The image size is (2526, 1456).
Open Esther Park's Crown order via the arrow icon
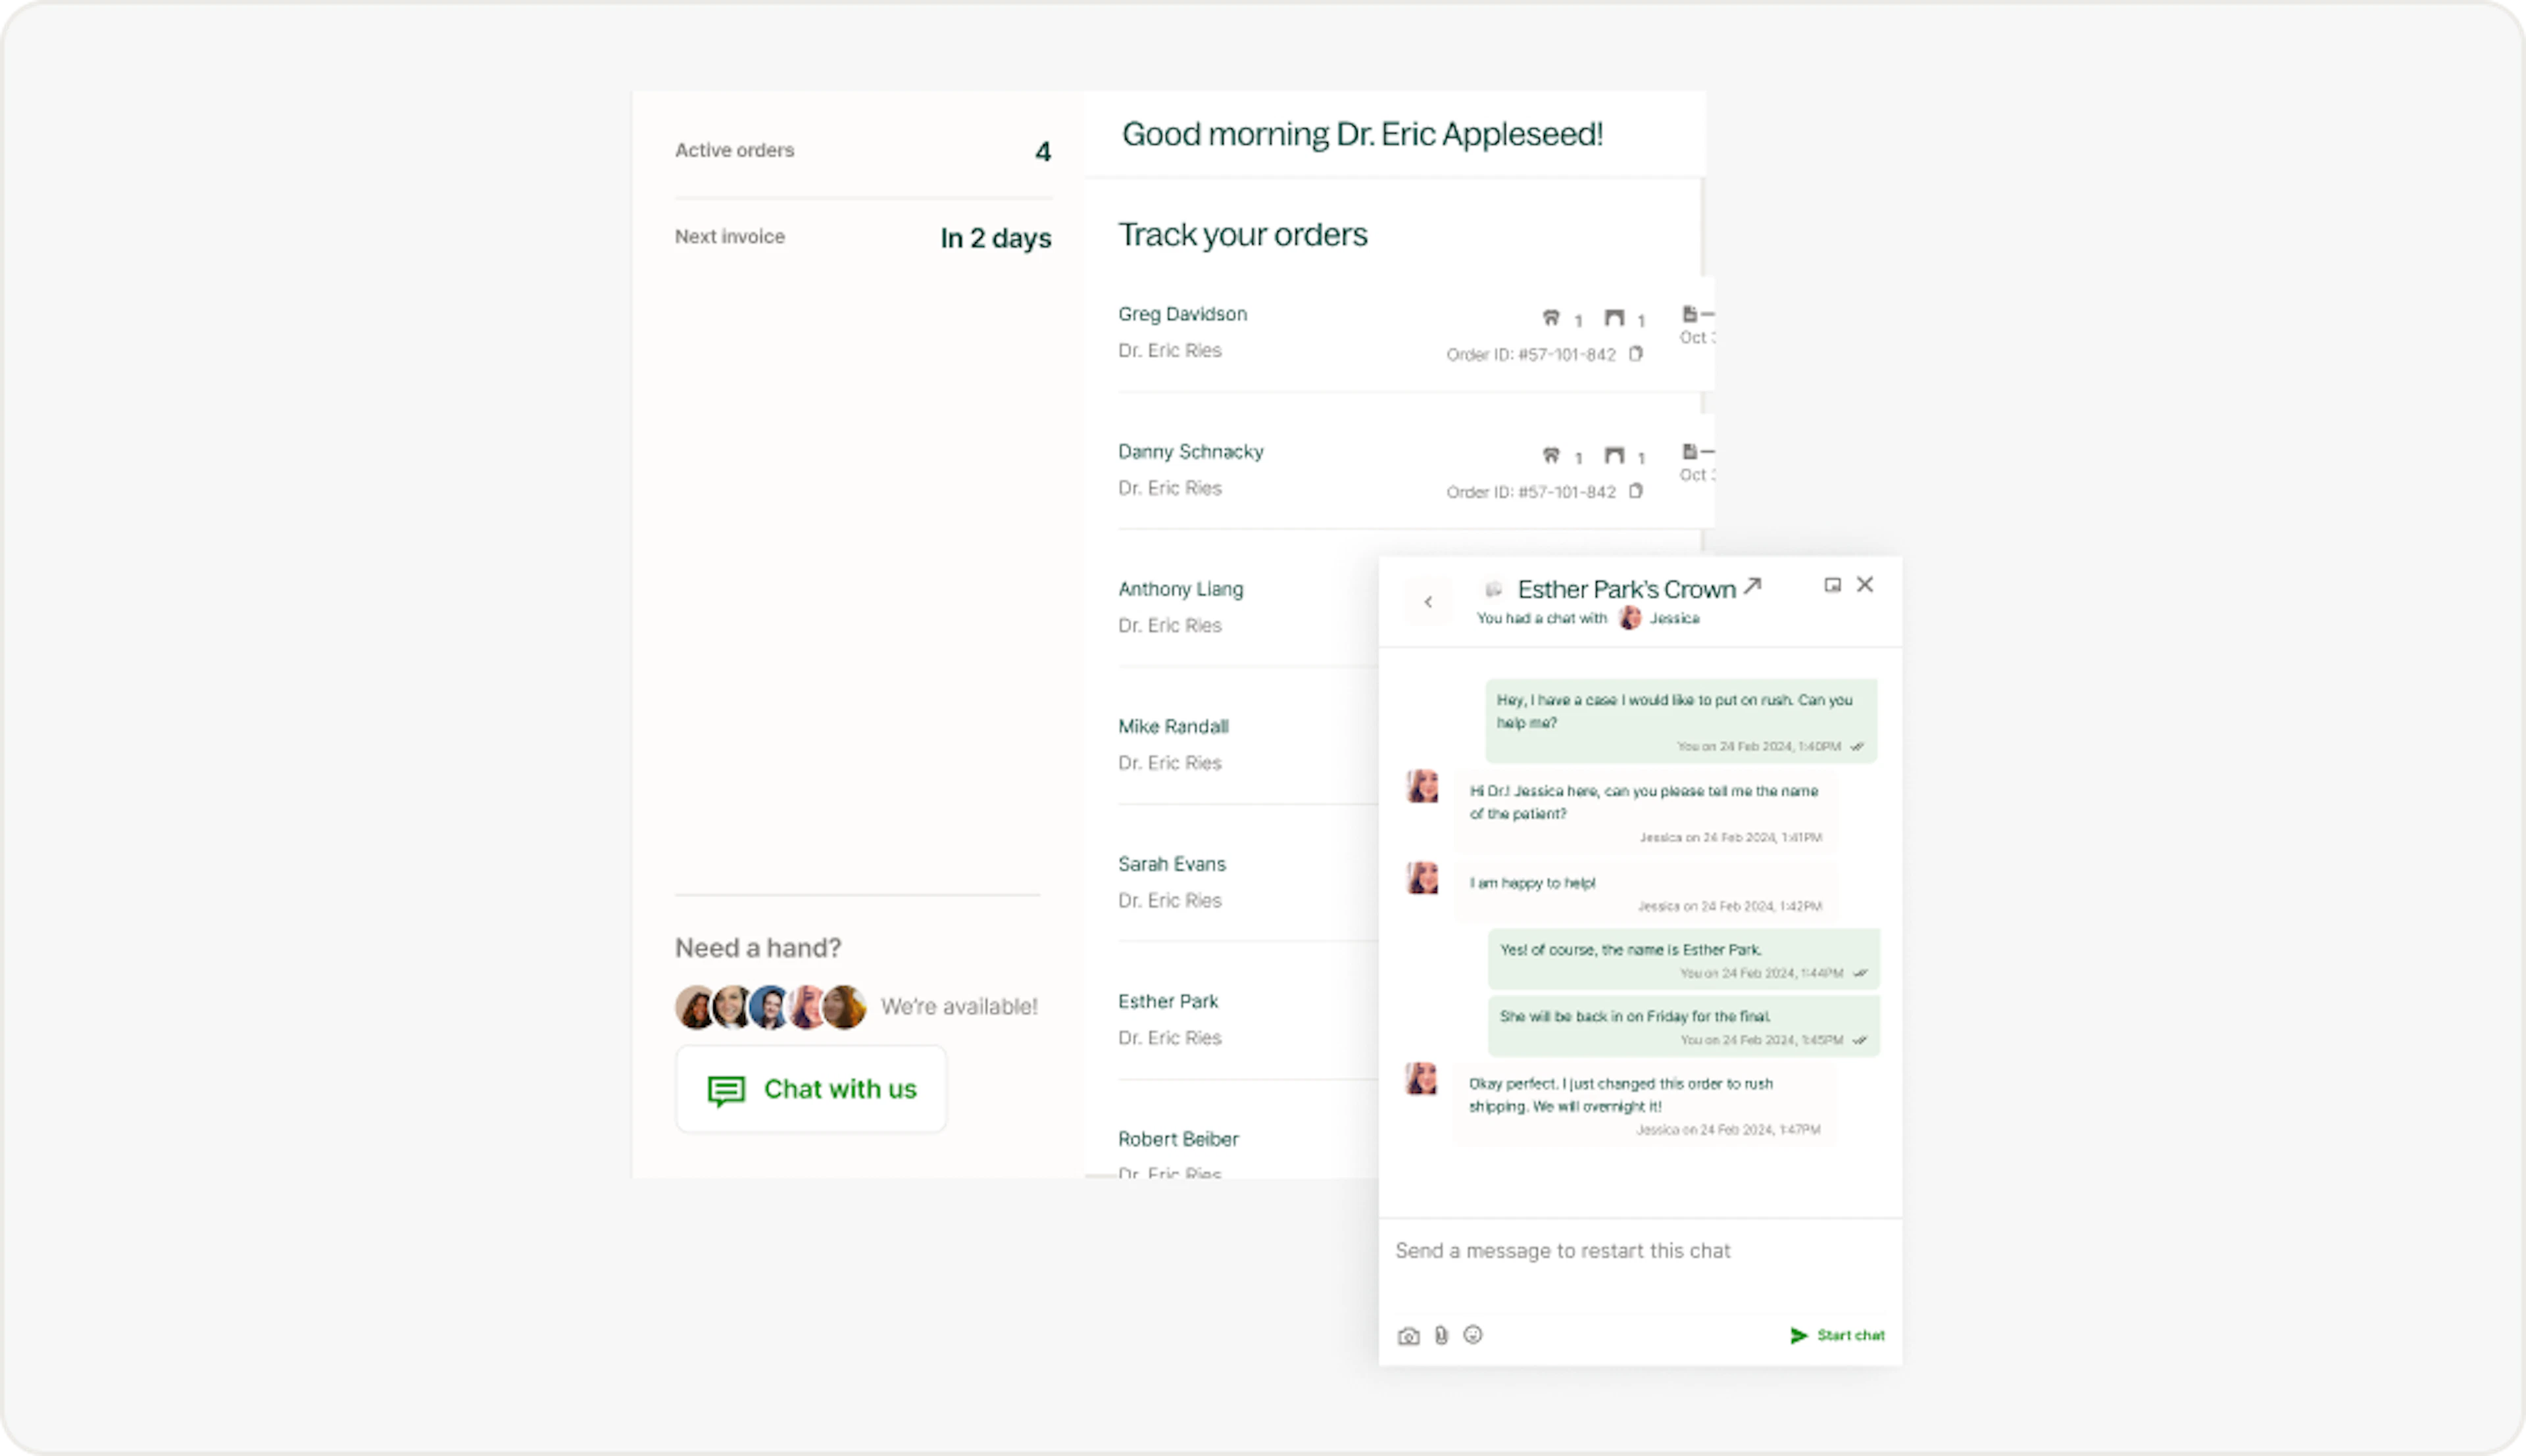[1752, 586]
